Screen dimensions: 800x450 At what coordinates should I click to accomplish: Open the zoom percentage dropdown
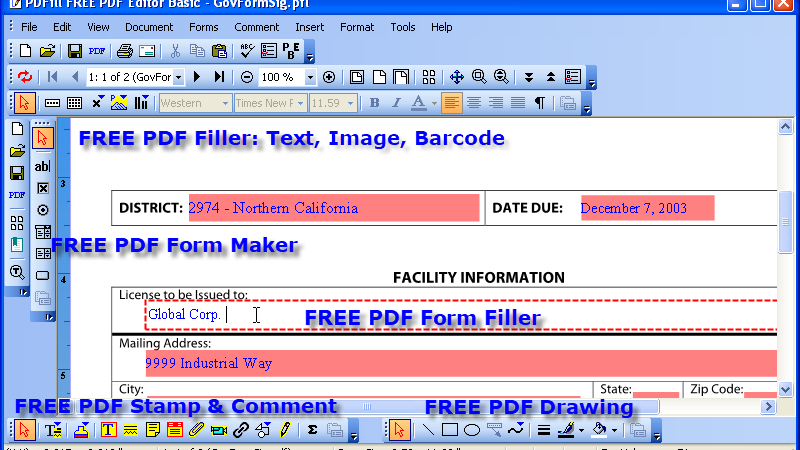[310, 77]
